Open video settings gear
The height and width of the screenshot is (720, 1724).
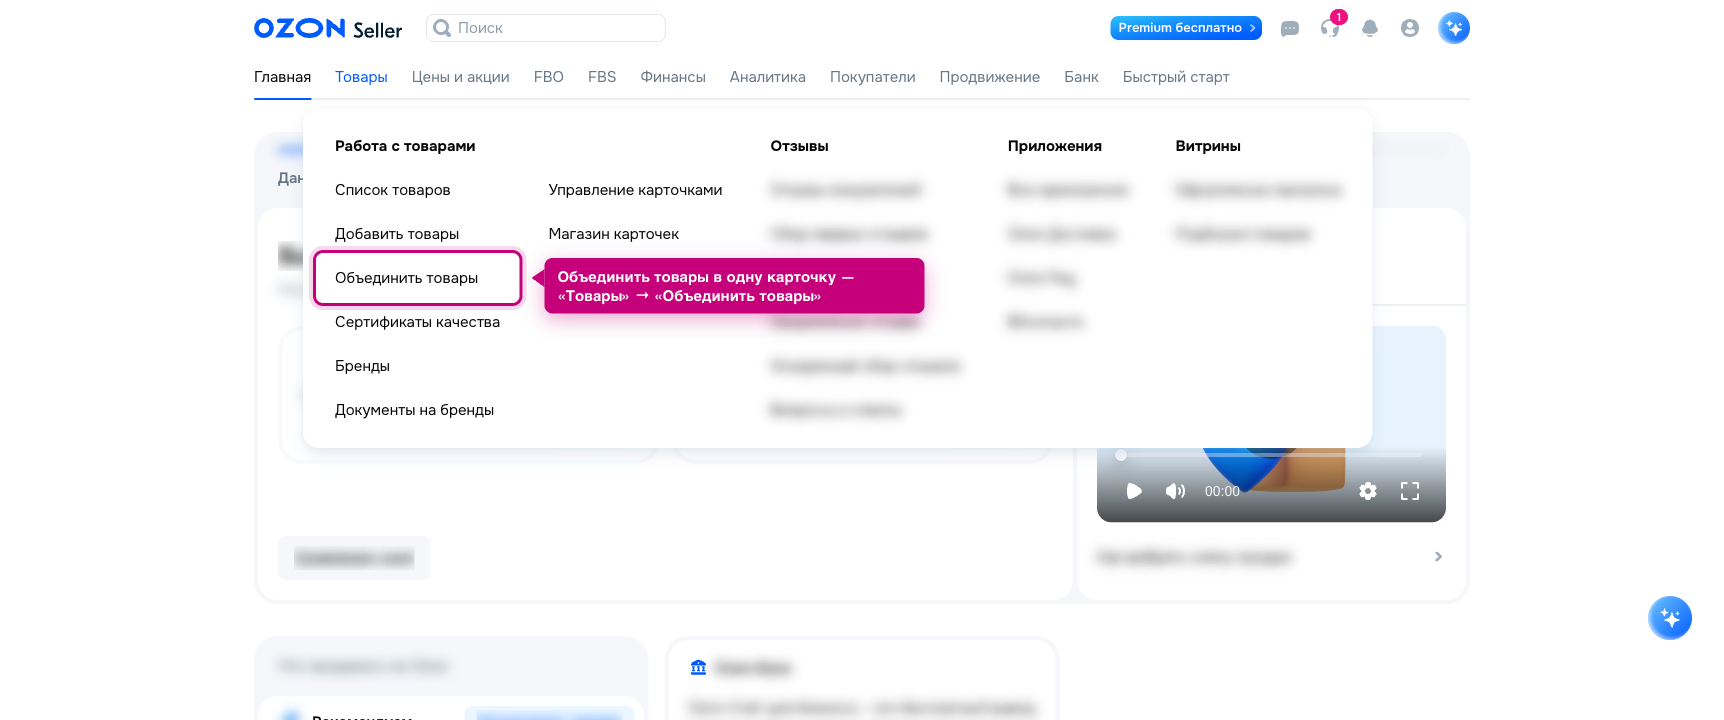[x=1368, y=491]
